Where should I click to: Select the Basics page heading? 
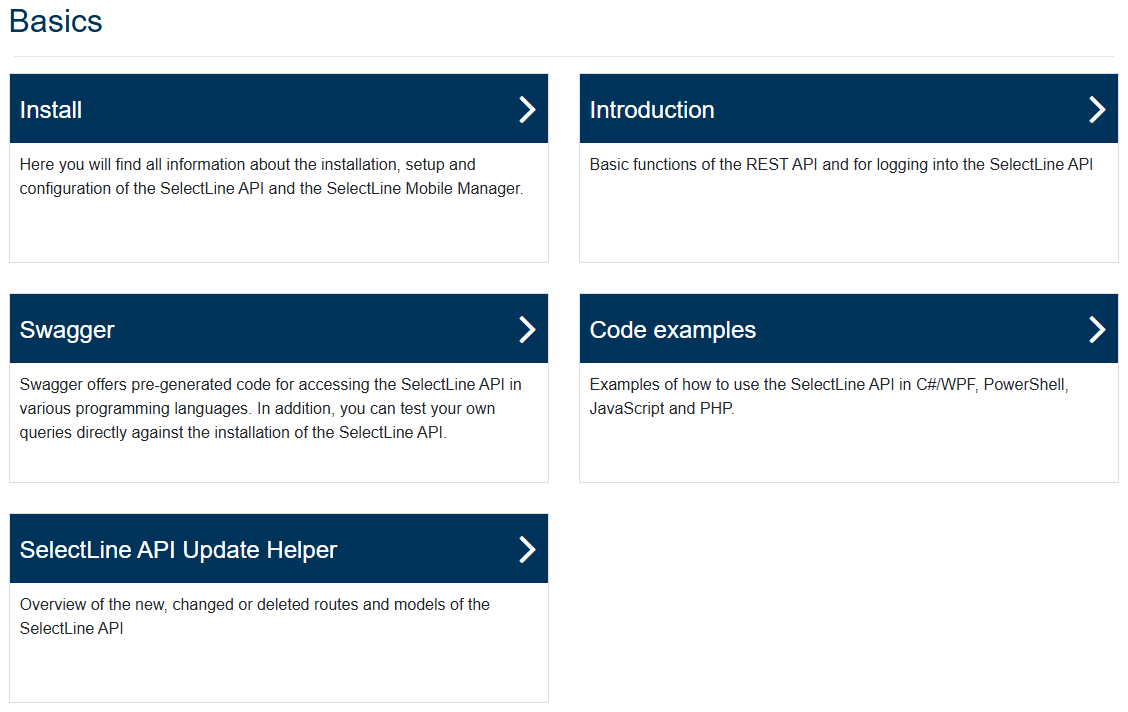click(55, 21)
